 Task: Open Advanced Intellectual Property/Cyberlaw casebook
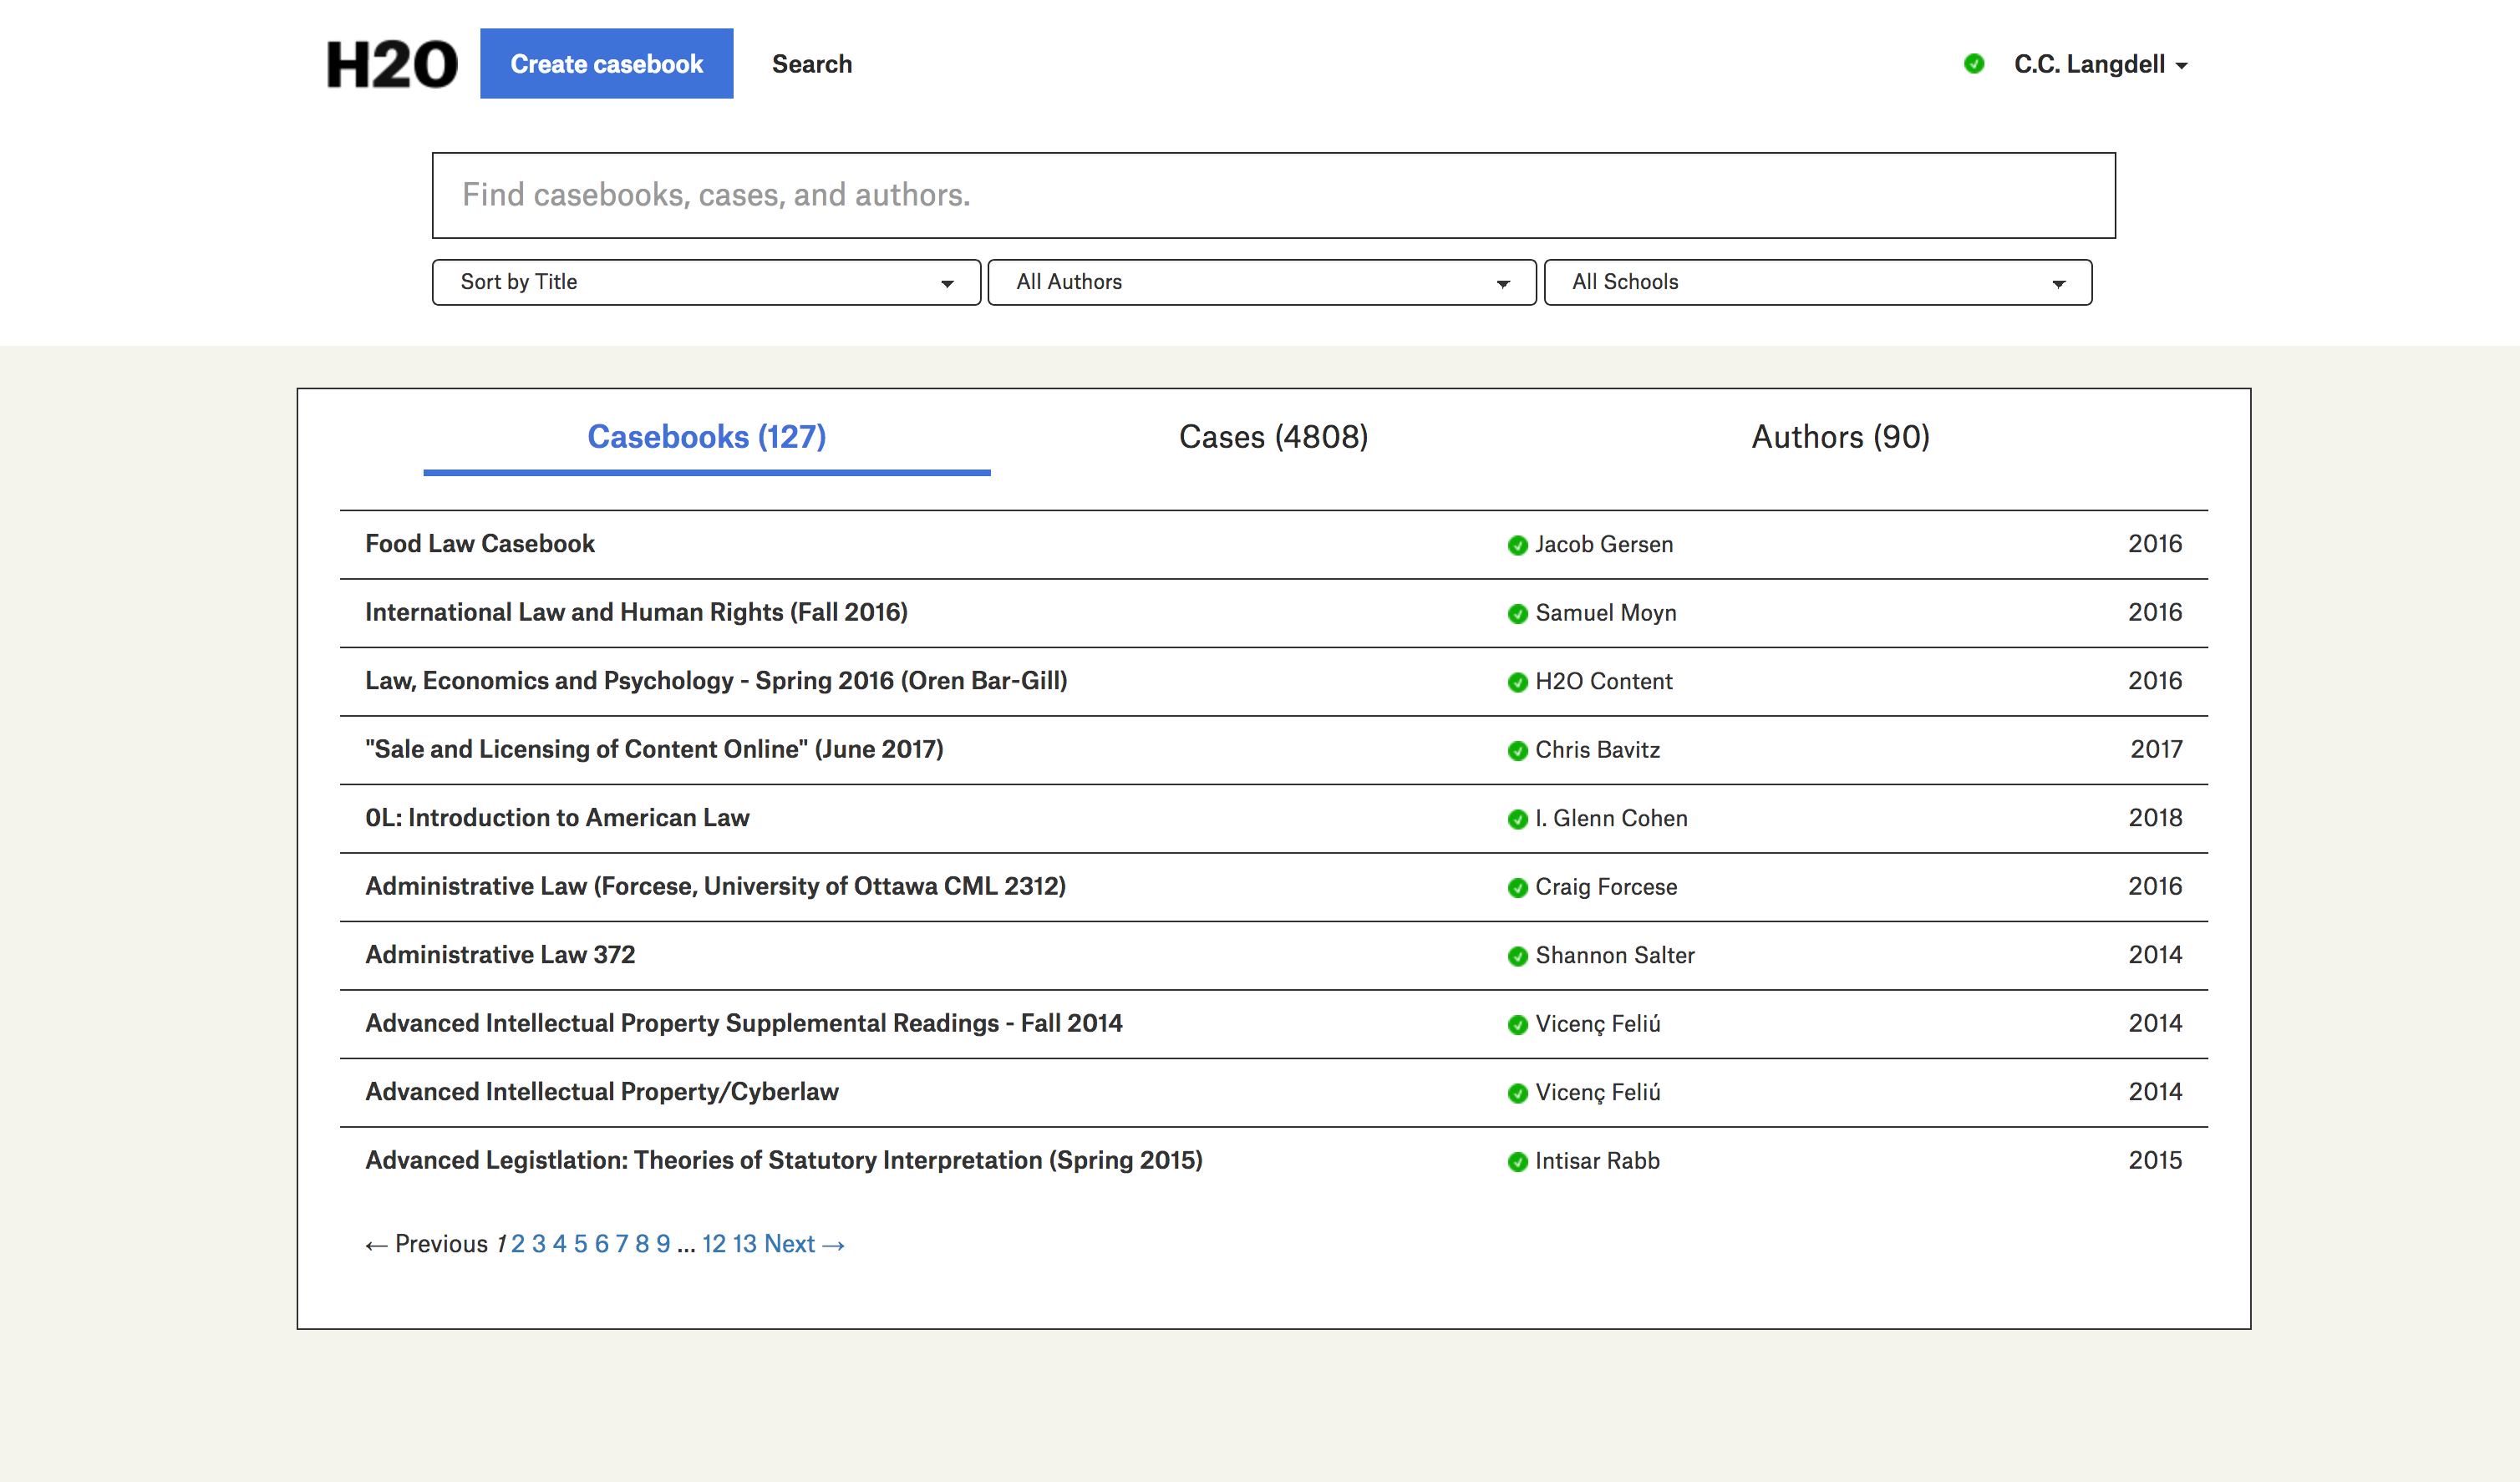(601, 1092)
